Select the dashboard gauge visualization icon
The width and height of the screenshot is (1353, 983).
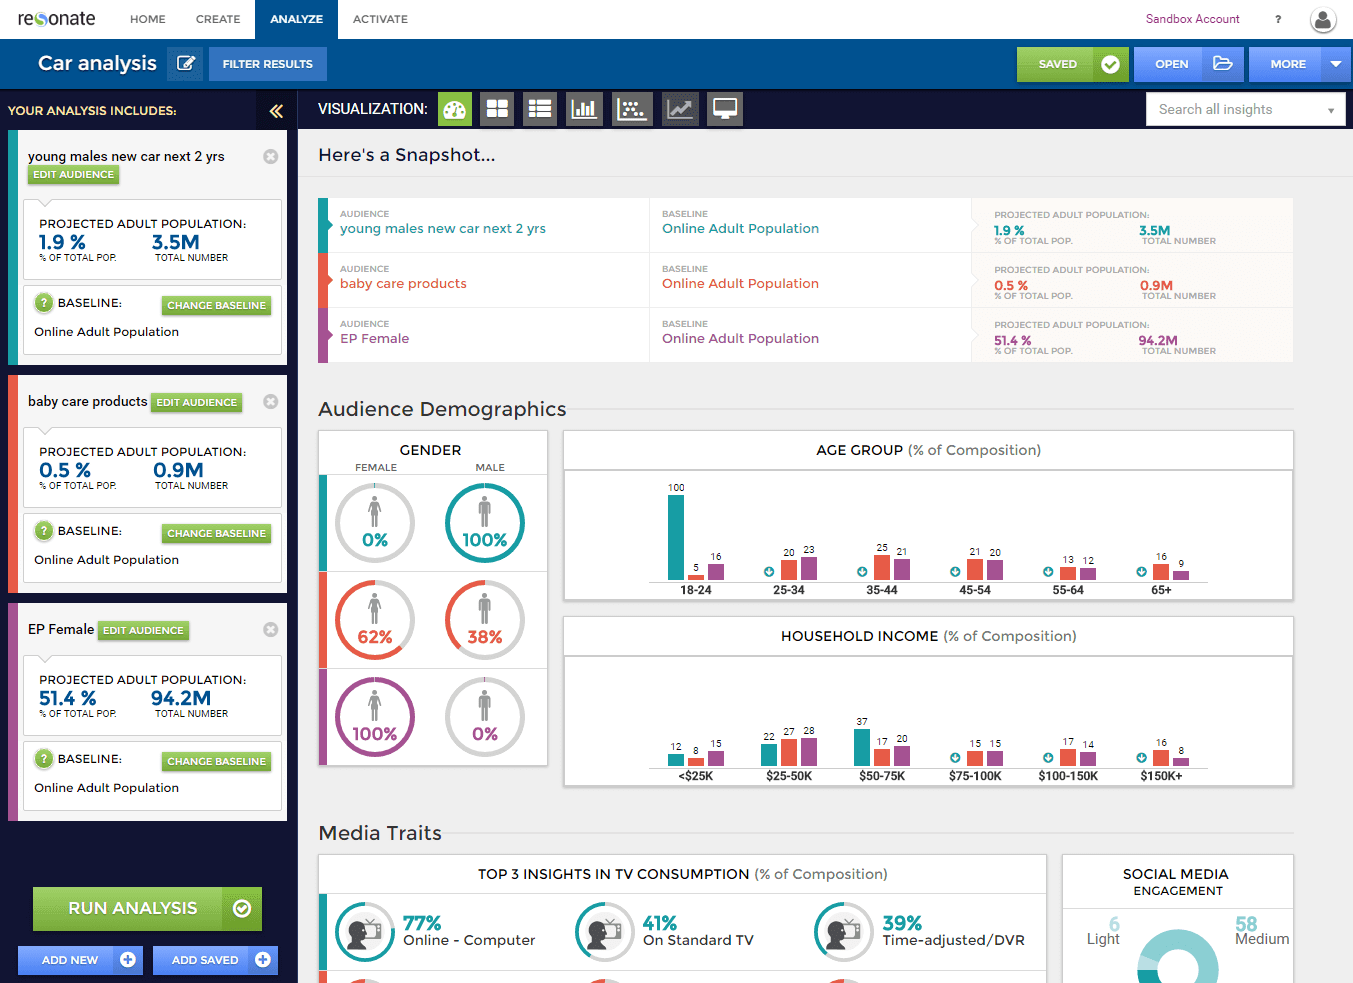pyautogui.click(x=455, y=109)
